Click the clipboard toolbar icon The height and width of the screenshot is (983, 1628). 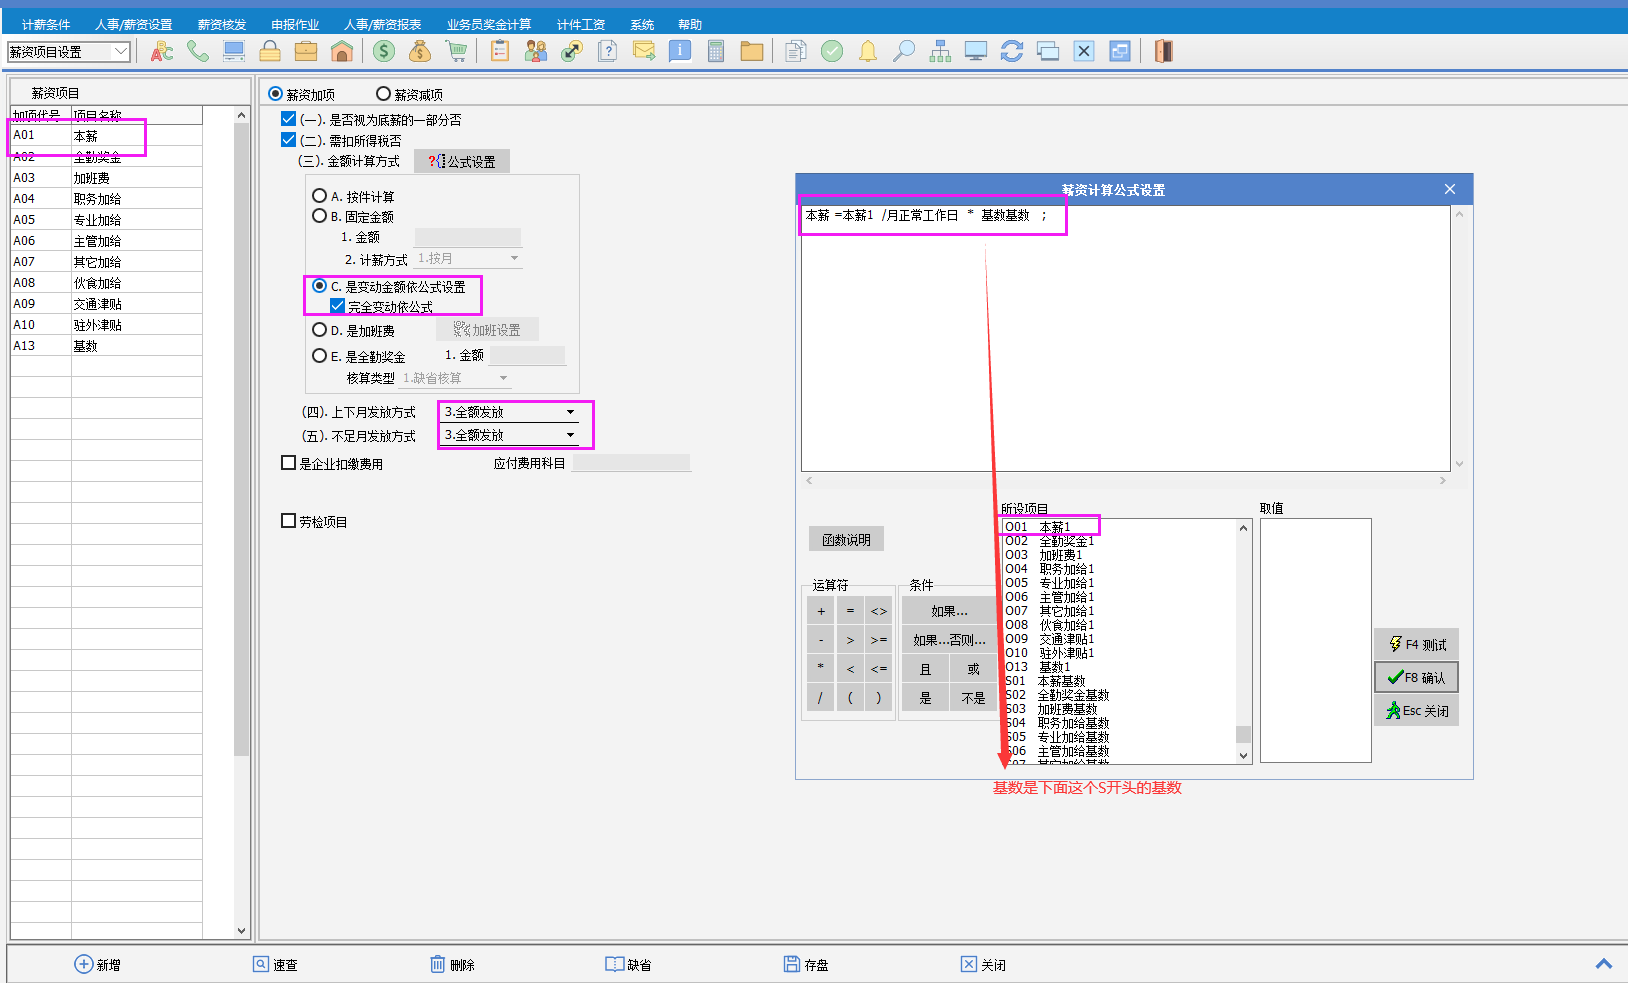[500, 51]
